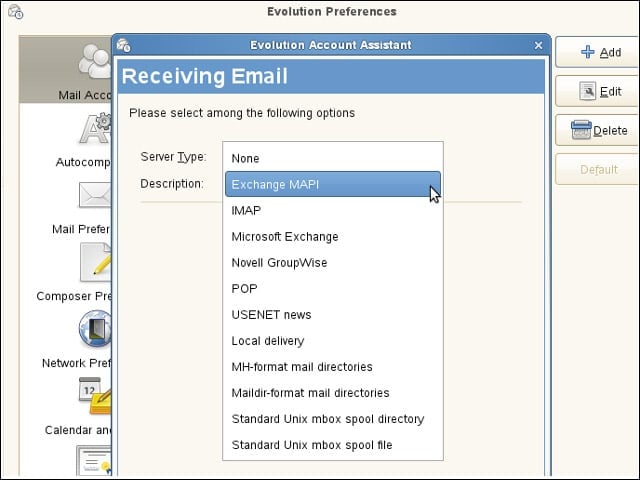The image size is (640, 480).
Task: Open Autocompletion preferences icon
Action: [96, 128]
